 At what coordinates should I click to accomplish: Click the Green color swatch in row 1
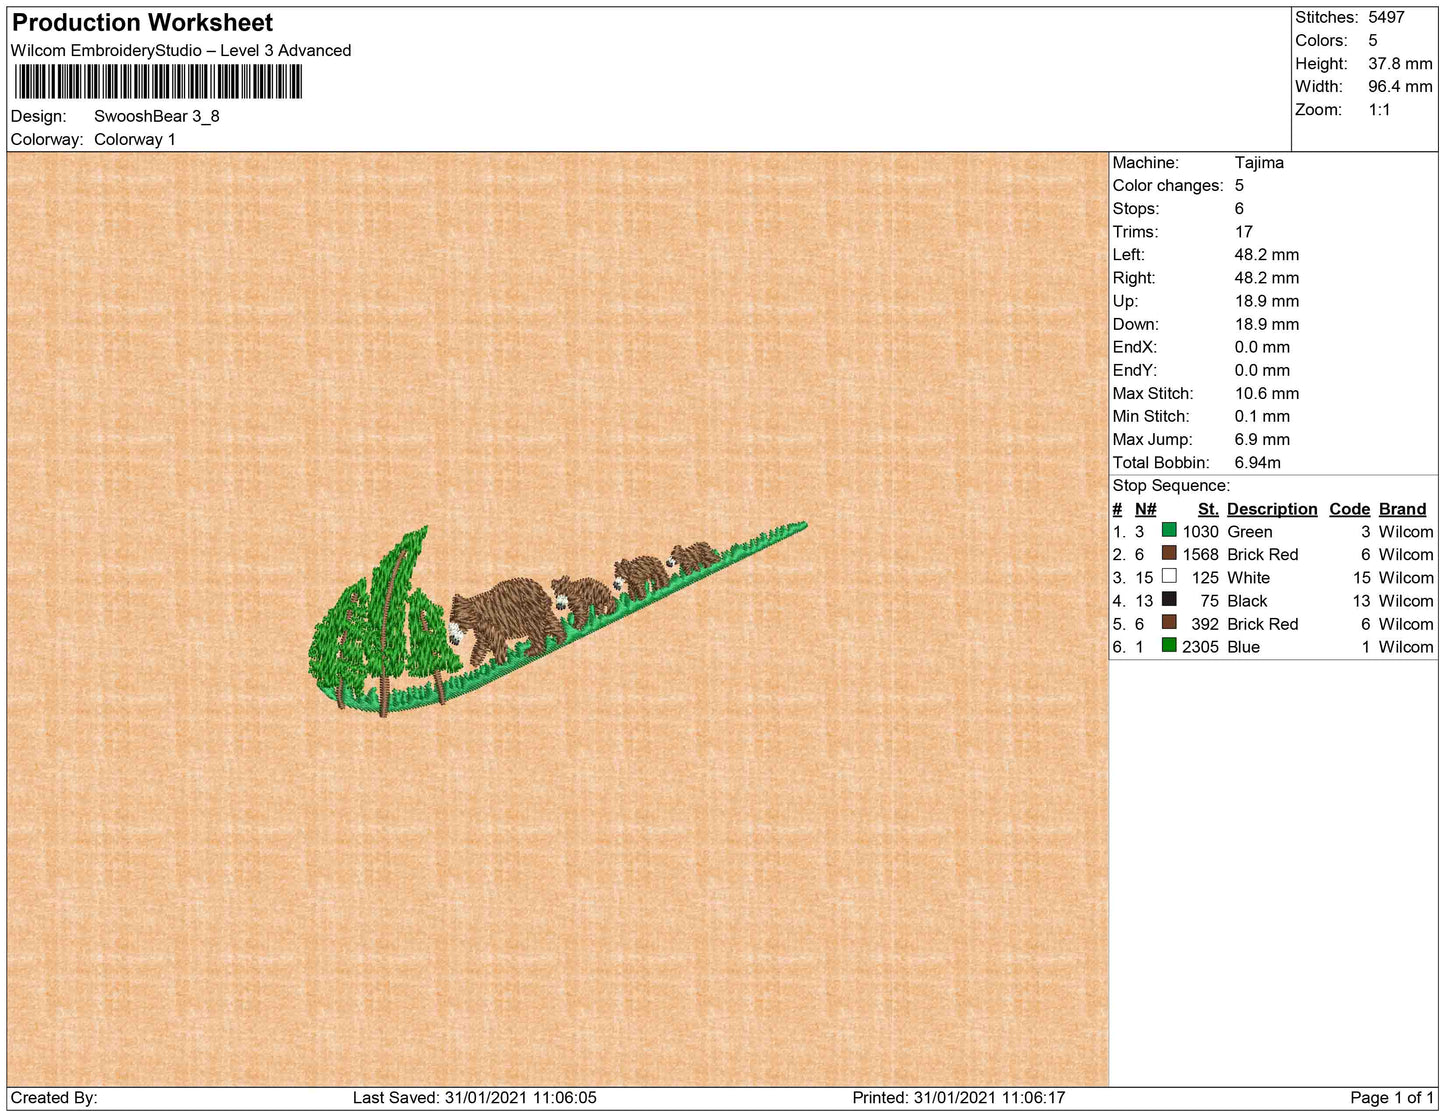click(x=1168, y=530)
